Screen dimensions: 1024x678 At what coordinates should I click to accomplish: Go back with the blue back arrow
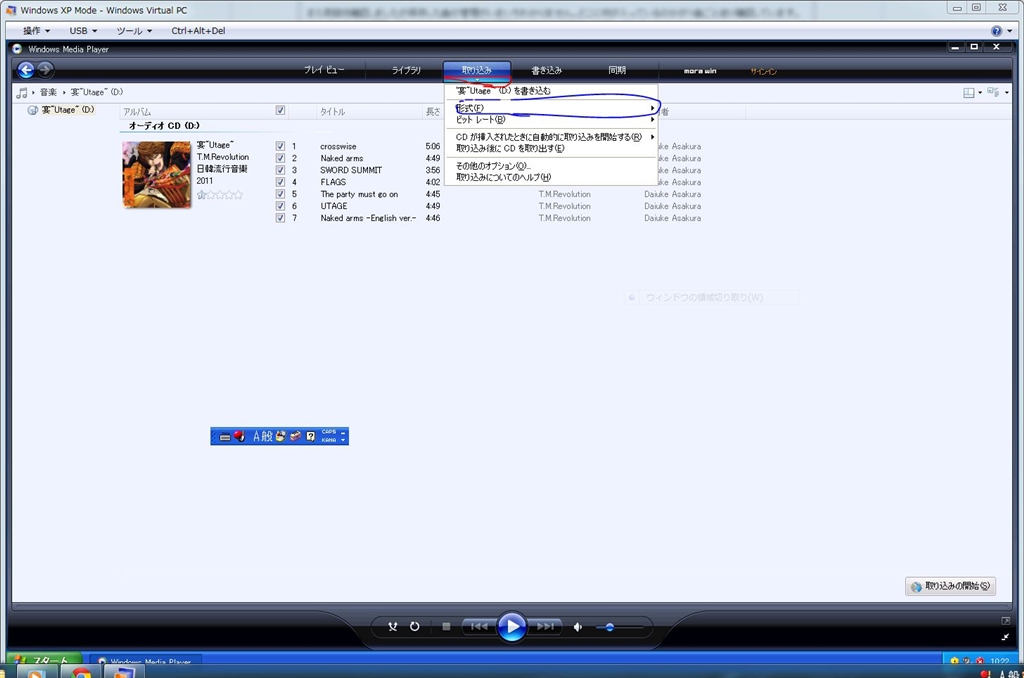pos(25,70)
